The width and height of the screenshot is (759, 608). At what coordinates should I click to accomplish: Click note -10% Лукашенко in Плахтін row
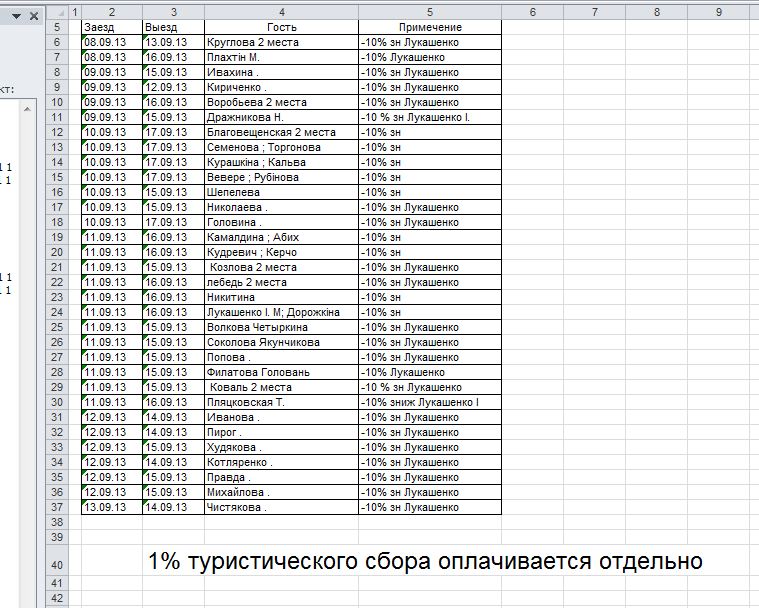(430, 57)
